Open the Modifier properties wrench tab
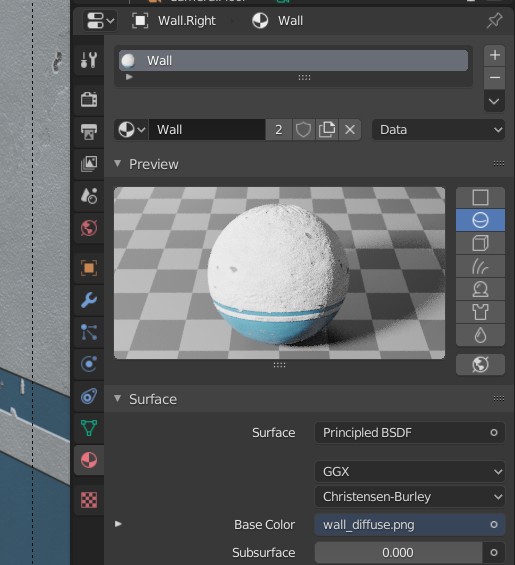The width and height of the screenshot is (515, 565). click(89, 300)
